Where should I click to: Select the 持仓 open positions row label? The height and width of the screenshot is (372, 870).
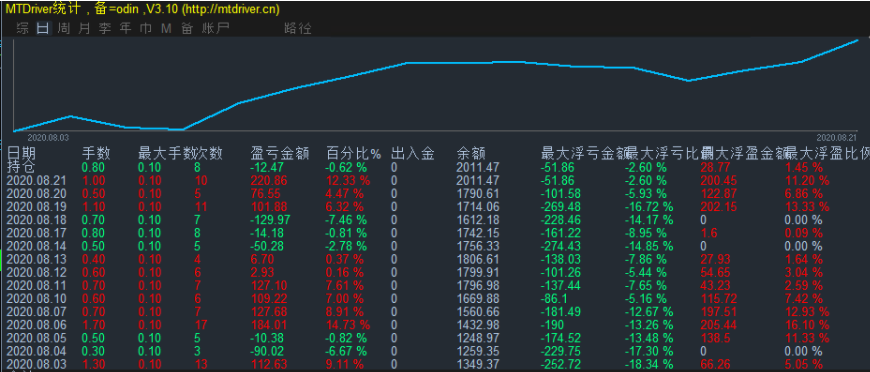(21, 167)
